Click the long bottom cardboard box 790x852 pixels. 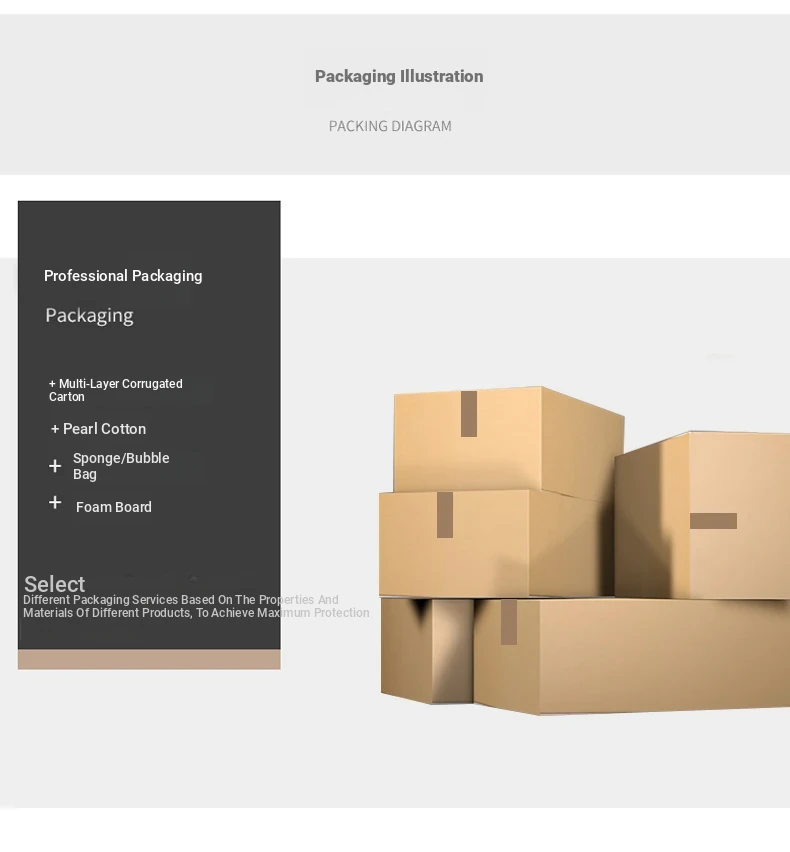[632, 655]
